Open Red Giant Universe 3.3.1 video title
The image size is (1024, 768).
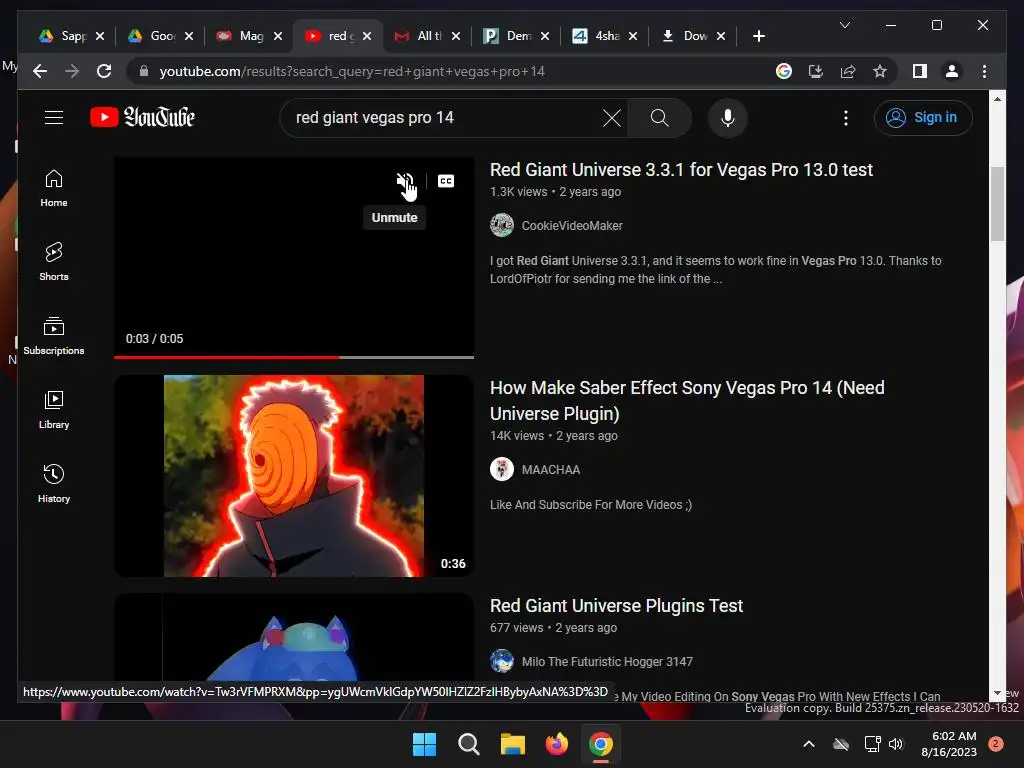pos(681,170)
